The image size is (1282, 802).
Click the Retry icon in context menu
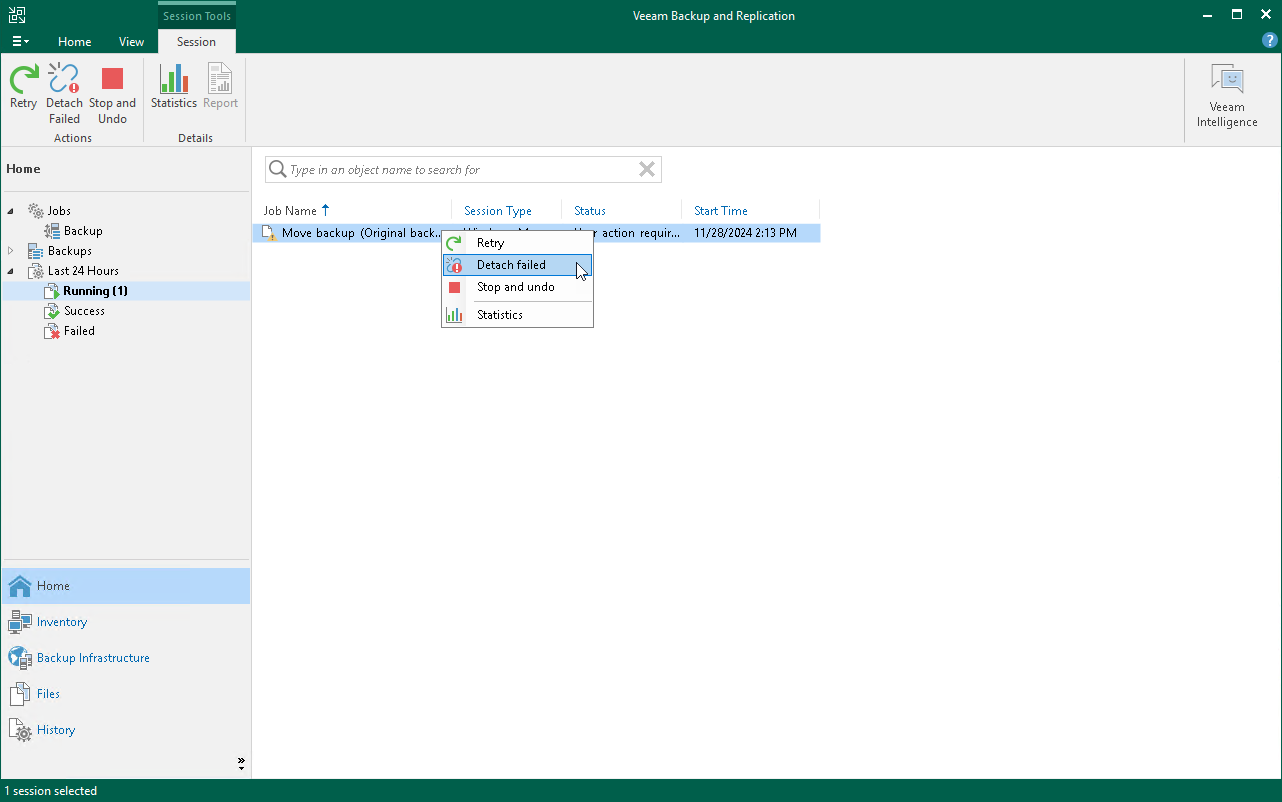pyautogui.click(x=455, y=243)
